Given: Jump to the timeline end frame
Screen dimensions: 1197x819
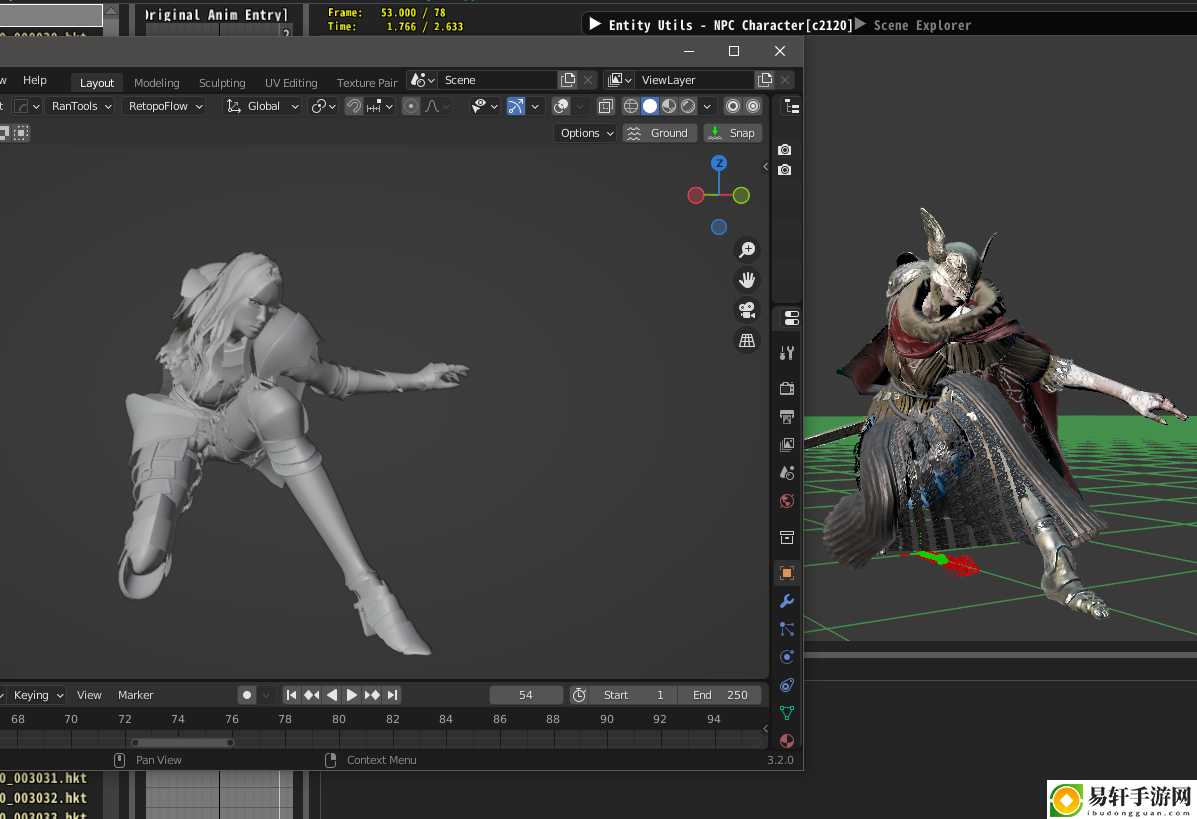Looking at the screenshot, I should 392,695.
